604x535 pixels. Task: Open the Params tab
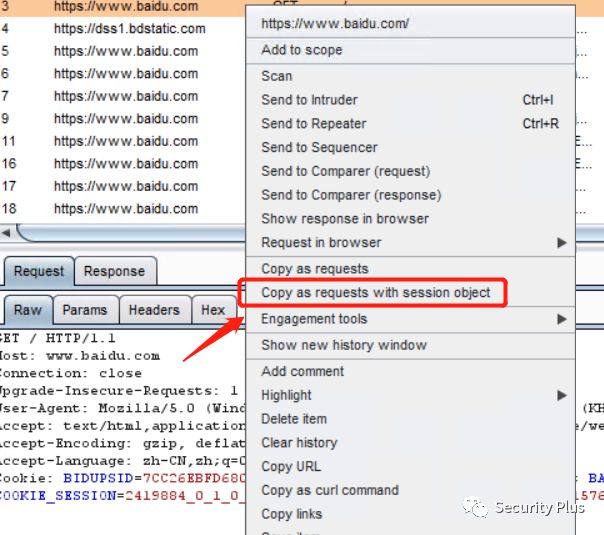tap(85, 310)
